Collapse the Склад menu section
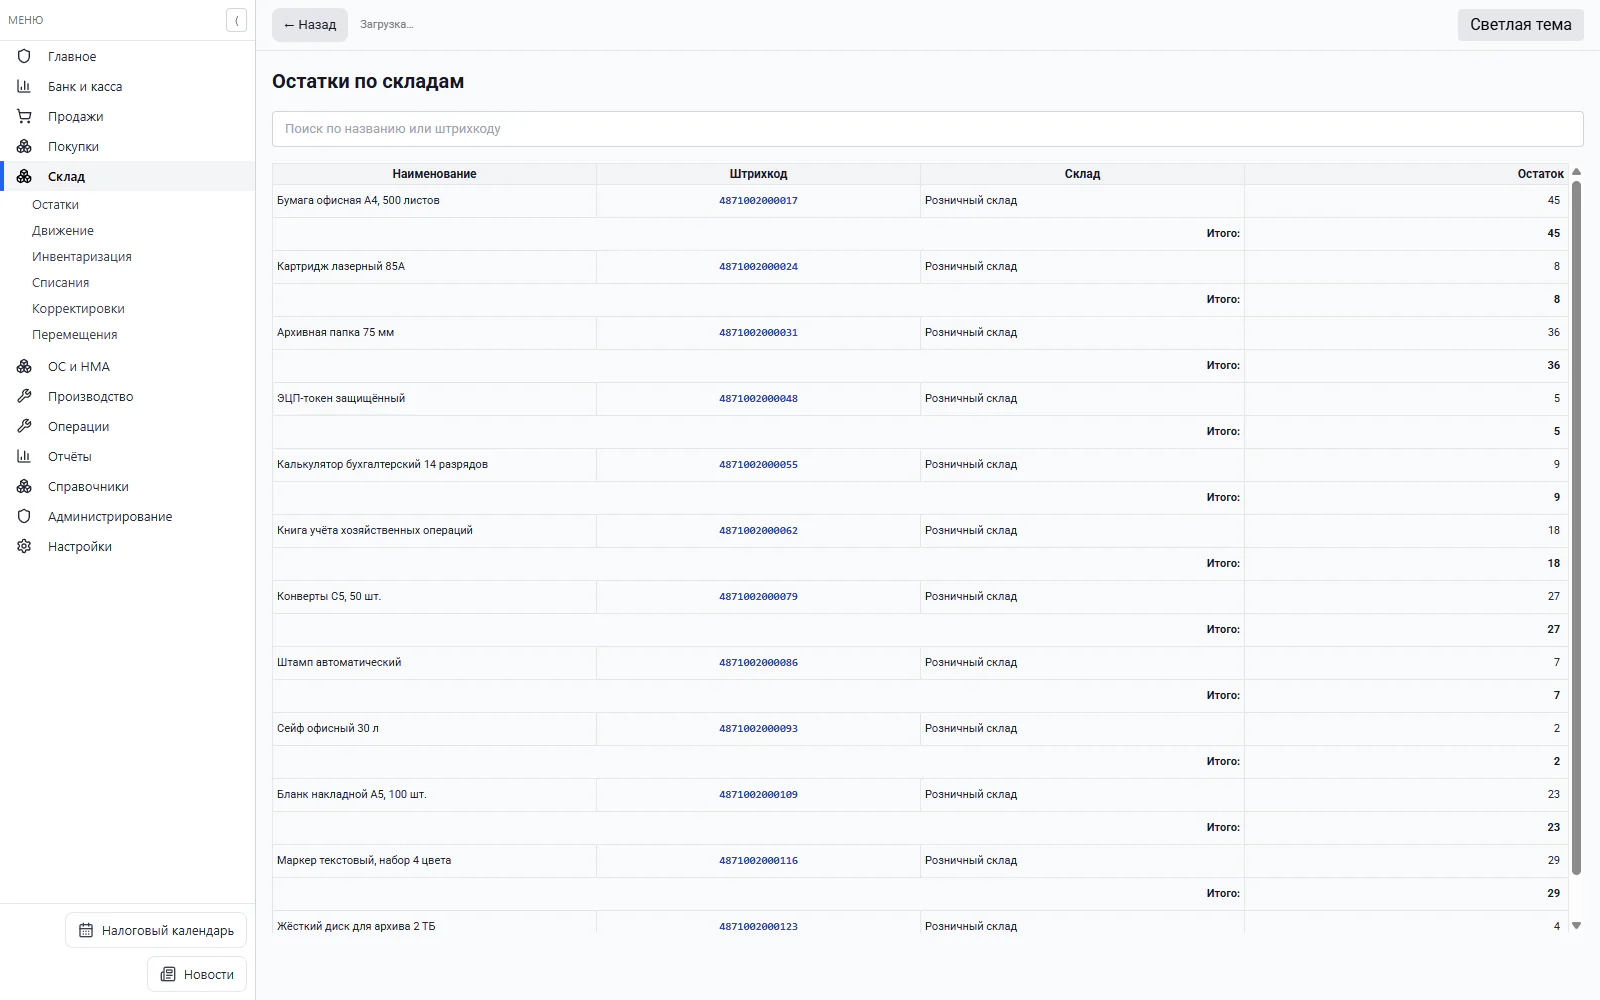This screenshot has height=1000, width=1600. click(127, 176)
